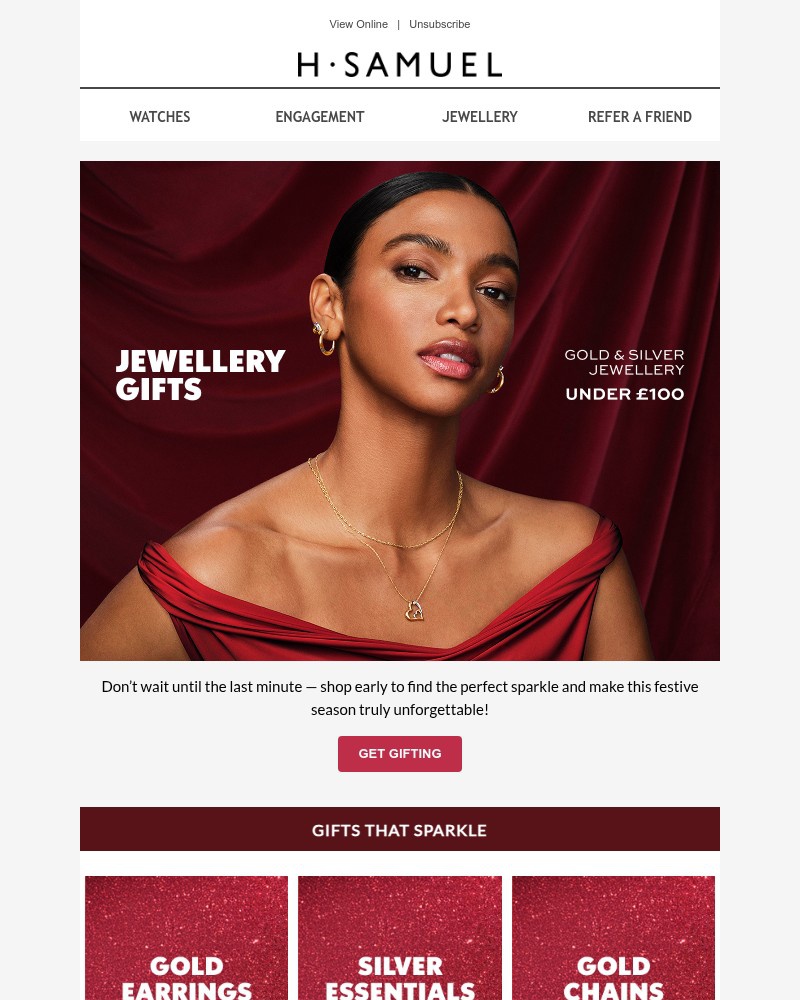Open the Silver Essentials tile
Screen dimensions: 800x1000
click(400, 938)
